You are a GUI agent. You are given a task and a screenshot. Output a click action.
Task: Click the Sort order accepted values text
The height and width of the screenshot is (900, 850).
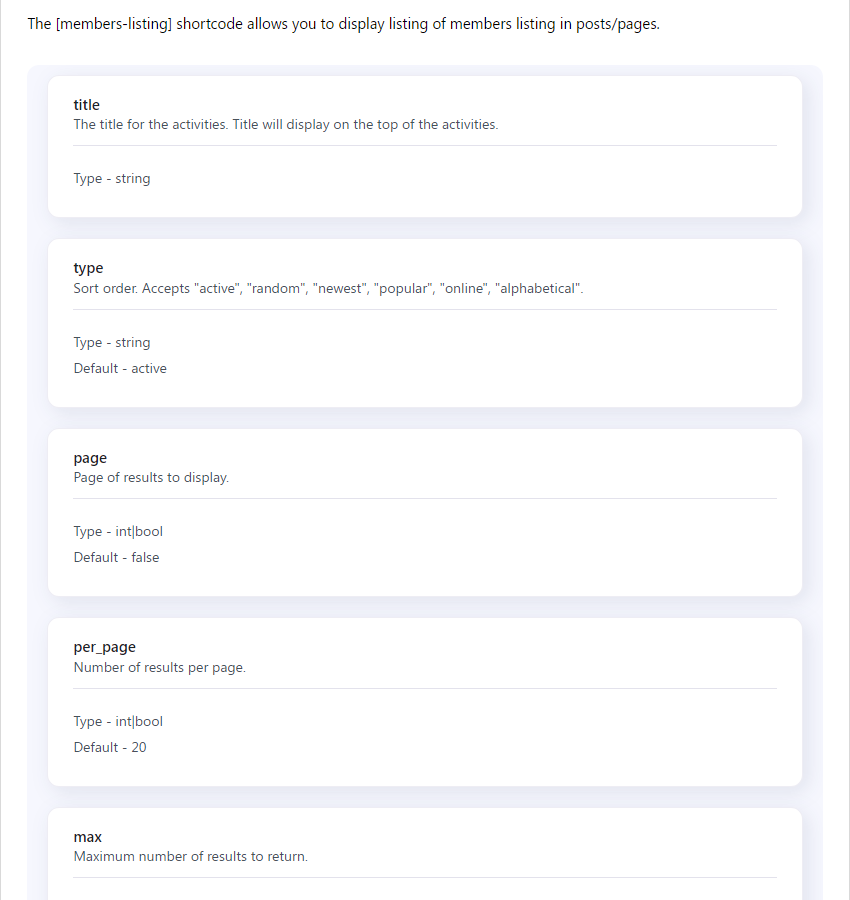(x=328, y=288)
